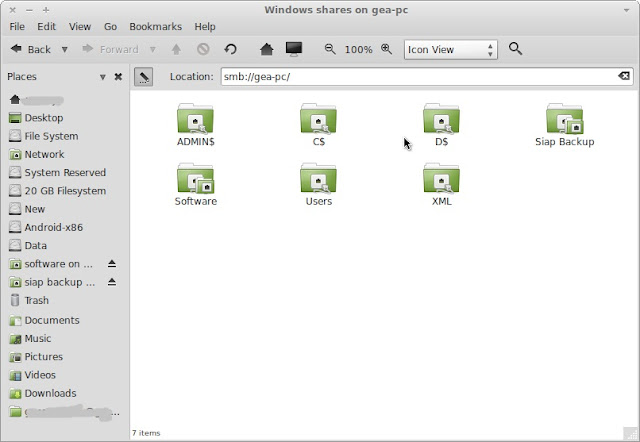Open Videos in the sidebar
Viewport: 640px width, 442px height.
32,375
